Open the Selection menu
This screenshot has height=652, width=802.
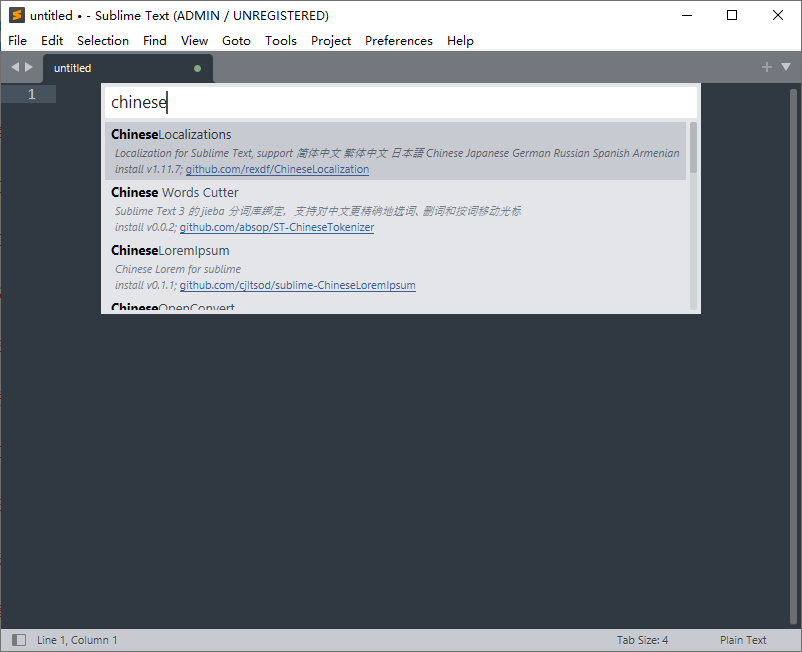coord(103,40)
